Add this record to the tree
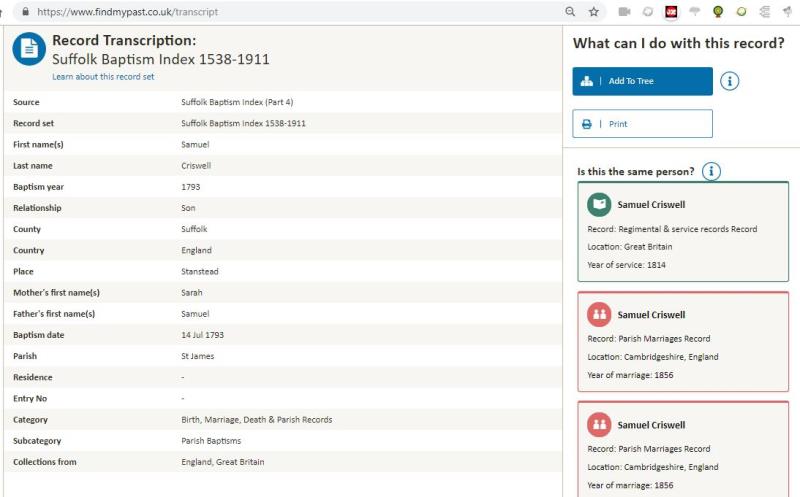The image size is (800, 497). coord(642,81)
